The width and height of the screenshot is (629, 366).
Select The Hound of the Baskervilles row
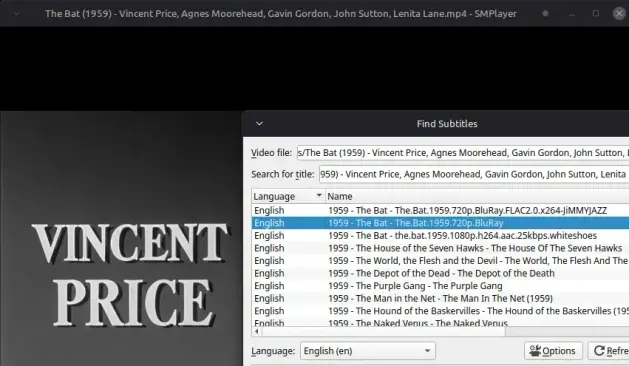point(440,311)
